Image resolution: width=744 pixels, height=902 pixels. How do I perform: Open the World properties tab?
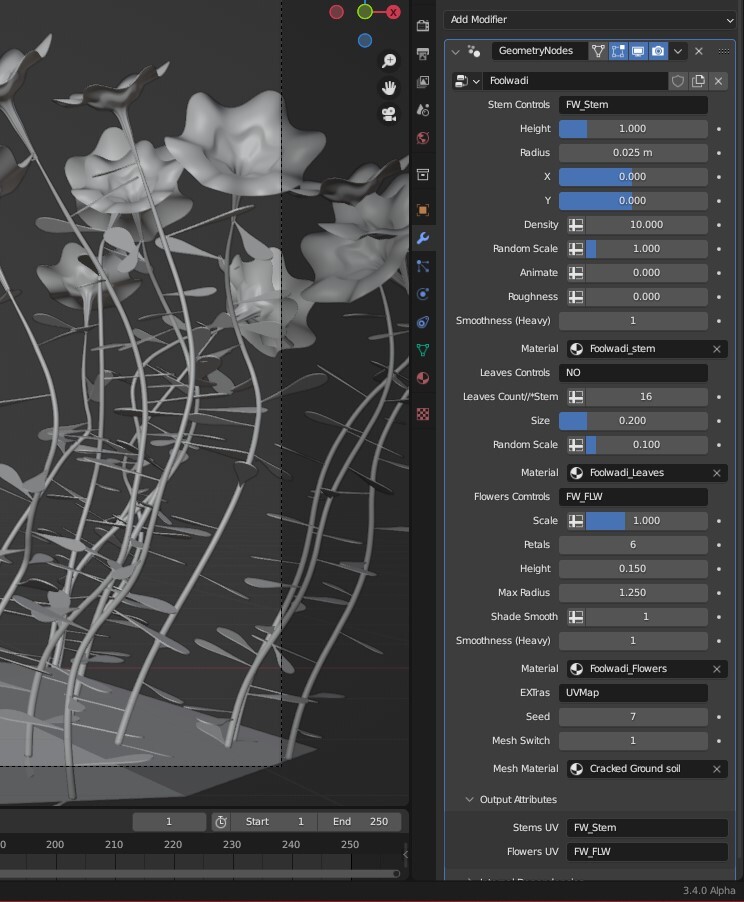pyautogui.click(x=423, y=138)
